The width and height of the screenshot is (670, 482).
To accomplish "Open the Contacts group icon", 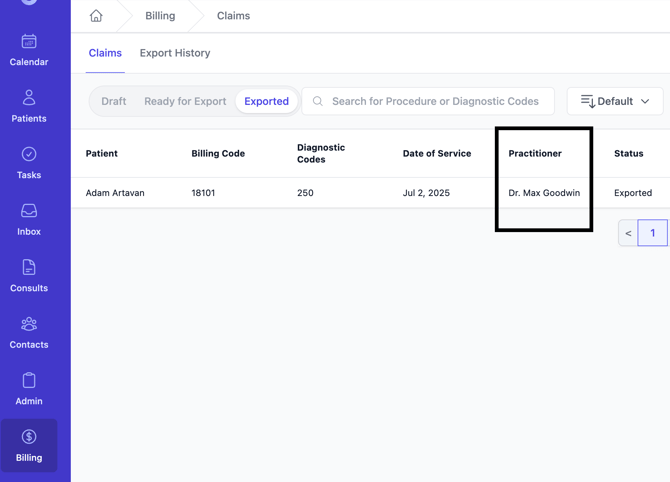I will [x=29, y=324].
